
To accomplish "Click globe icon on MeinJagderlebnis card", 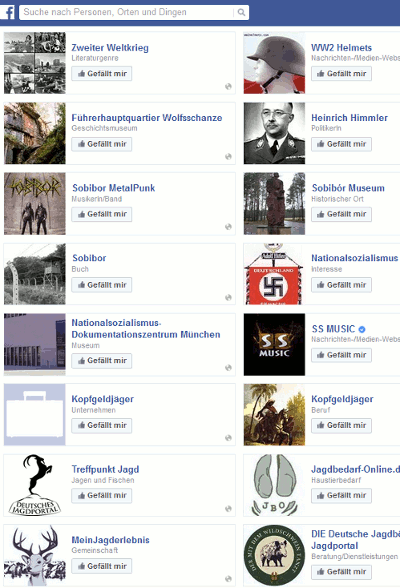I will [228, 579].
